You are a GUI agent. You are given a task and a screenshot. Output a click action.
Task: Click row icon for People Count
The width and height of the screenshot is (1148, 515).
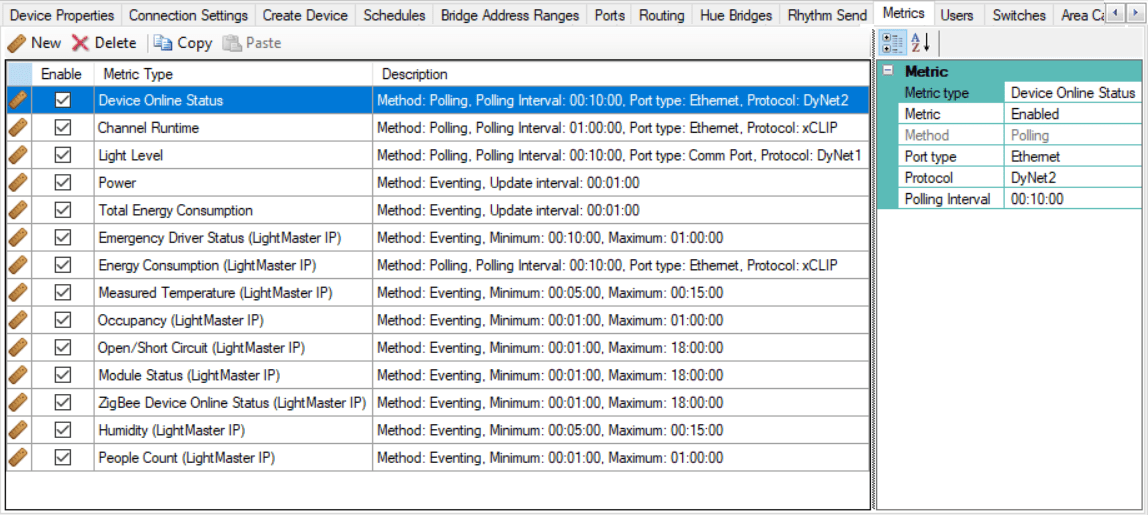pyautogui.click(x=18, y=458)
